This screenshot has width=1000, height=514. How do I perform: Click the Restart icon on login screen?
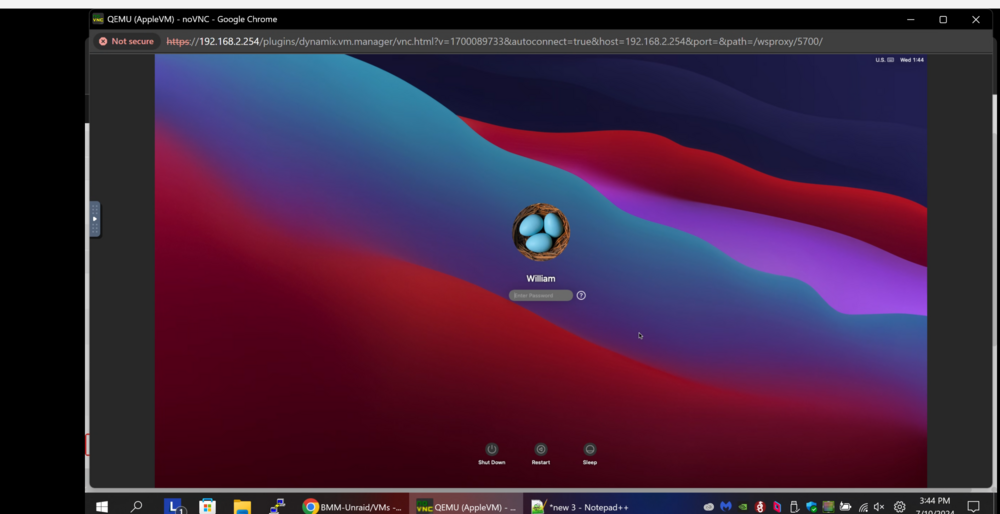(x=541, y=450)
